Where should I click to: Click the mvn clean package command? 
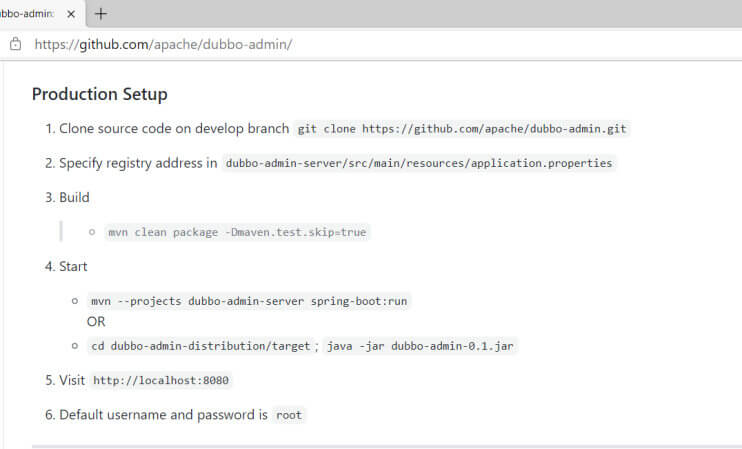[x=237, y=232]
